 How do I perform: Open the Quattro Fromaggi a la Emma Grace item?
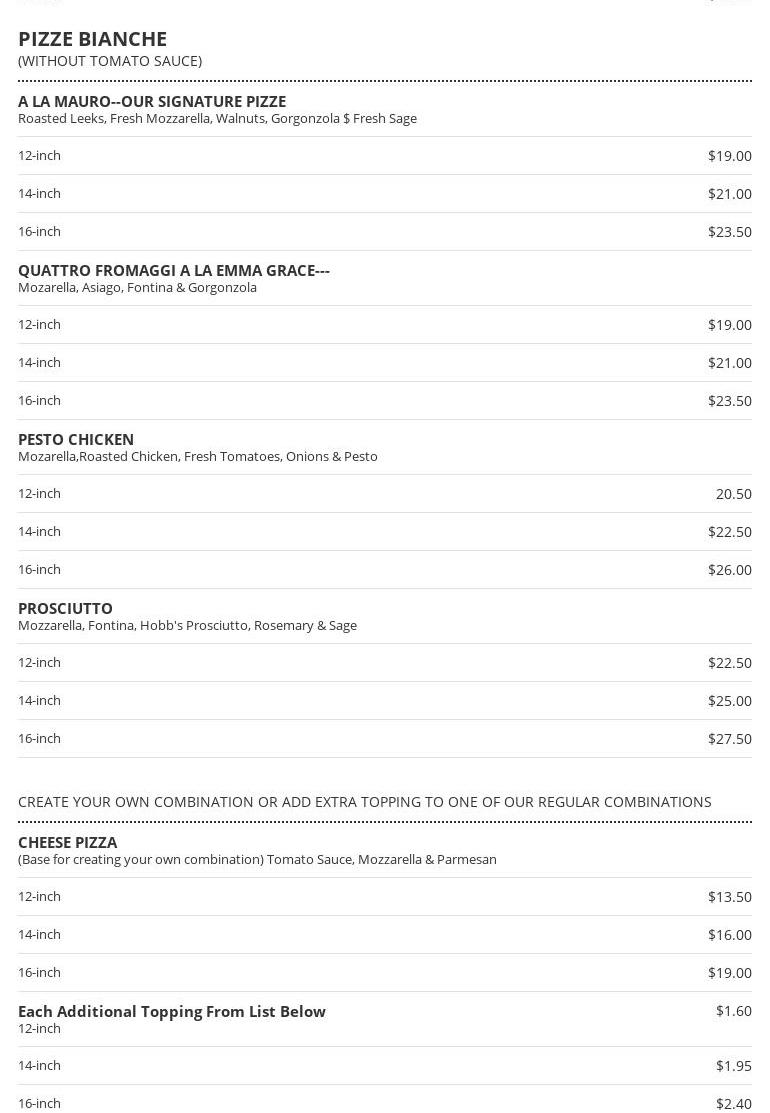pyautogui.click(x=174, y=270)
